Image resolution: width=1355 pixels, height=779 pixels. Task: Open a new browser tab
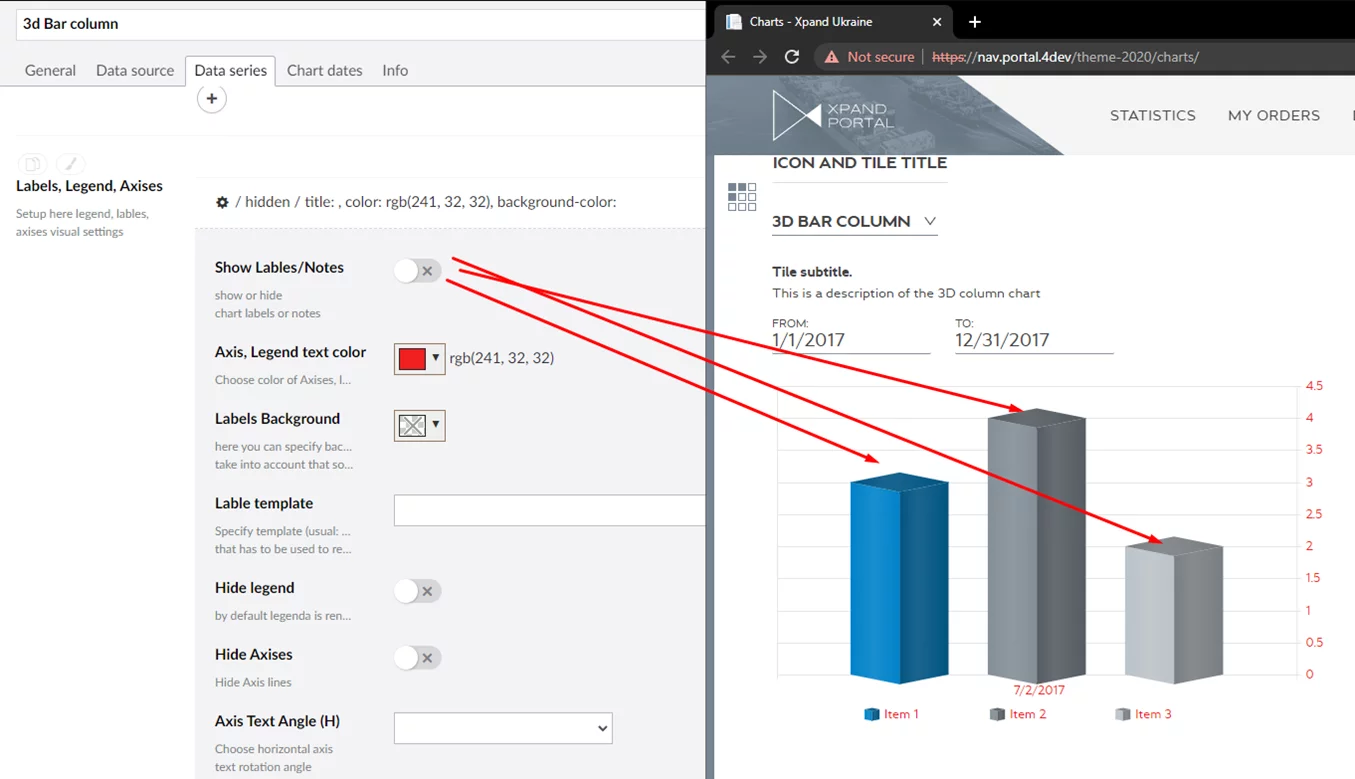pos(975,21)
